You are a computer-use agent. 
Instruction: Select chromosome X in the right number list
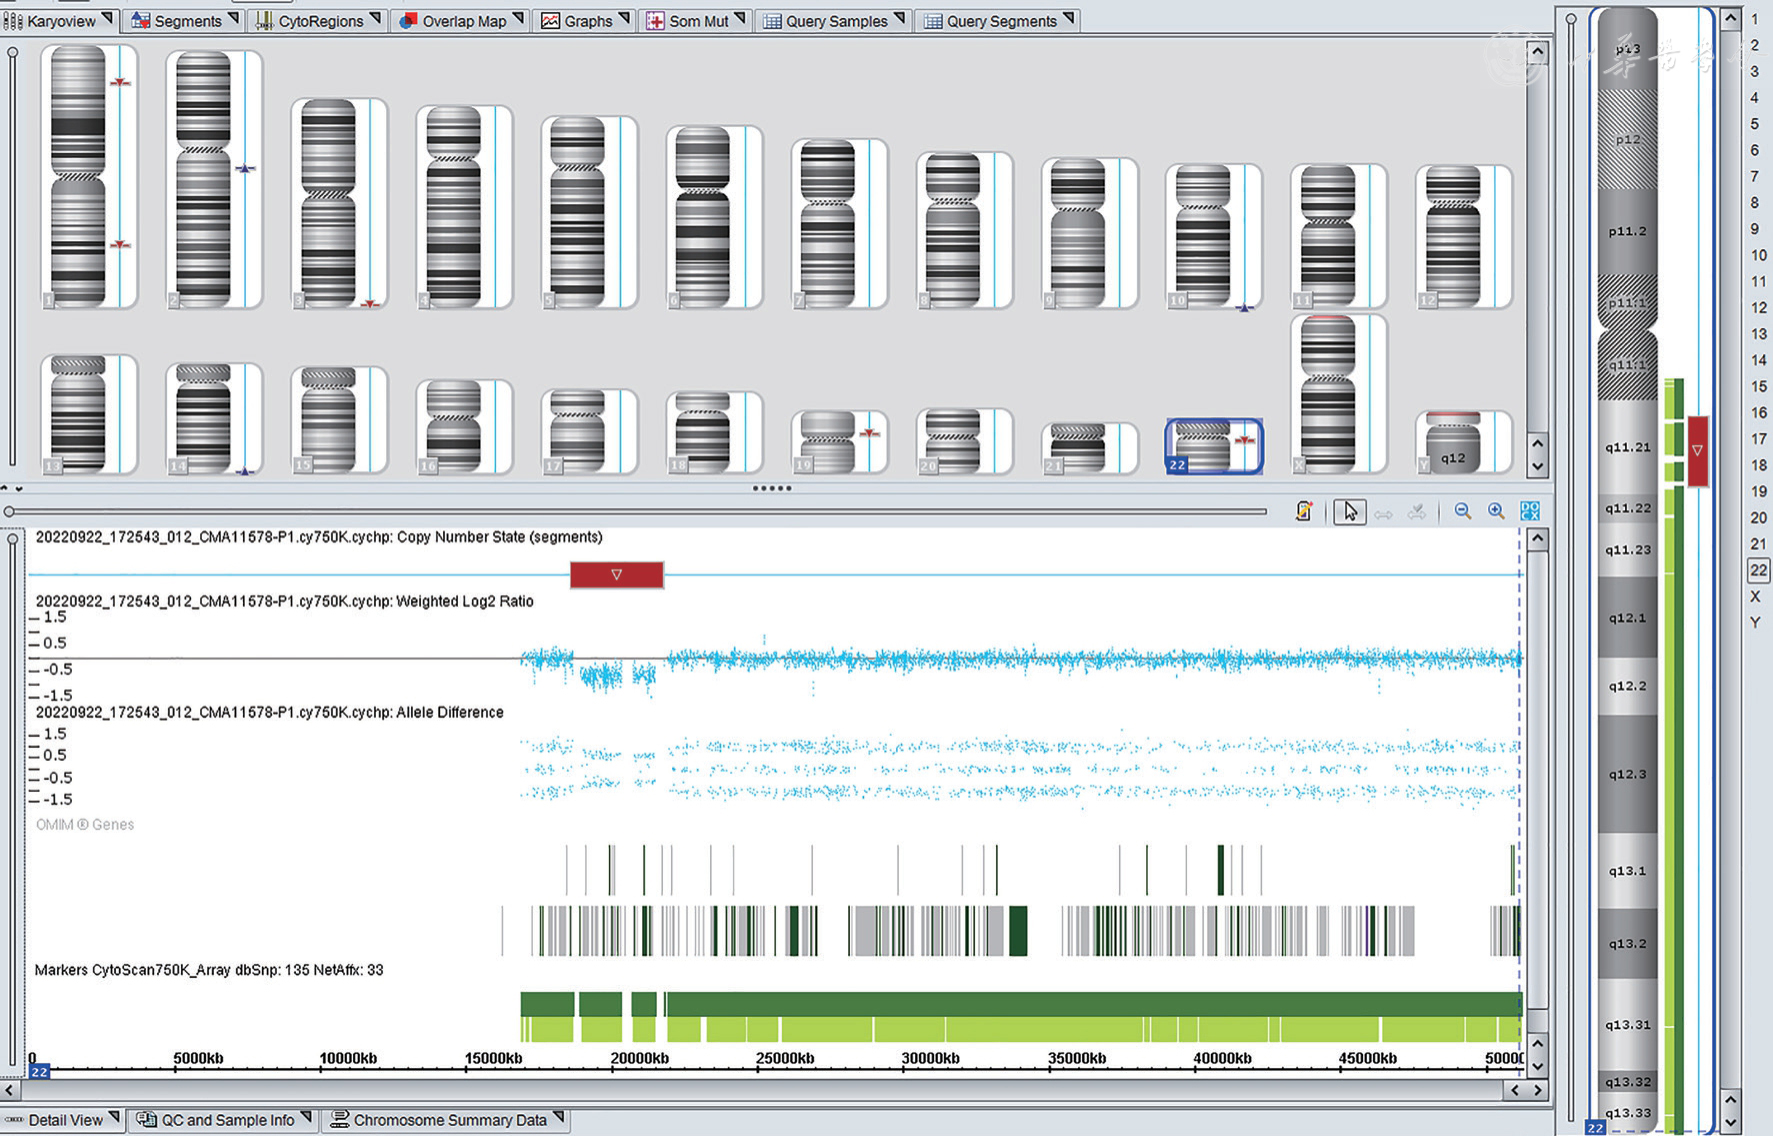tap(1754, 596)
